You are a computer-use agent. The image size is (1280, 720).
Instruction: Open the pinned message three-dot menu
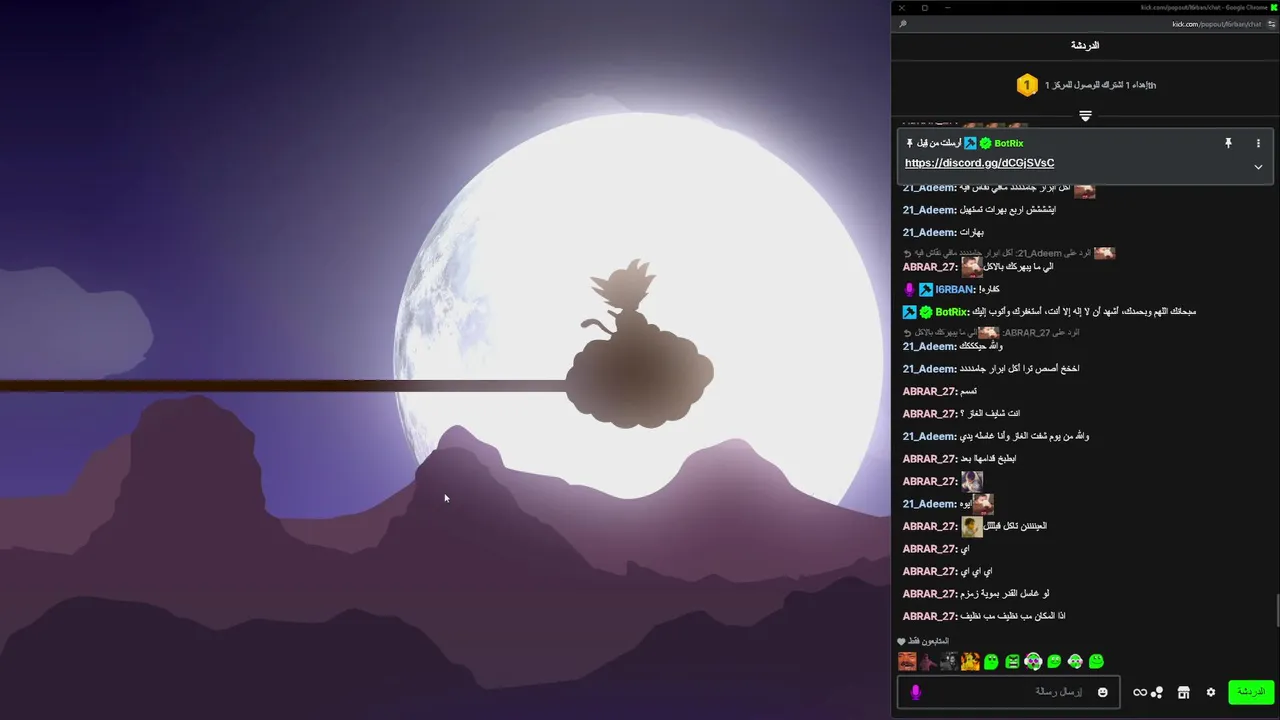coord(1258,143)
